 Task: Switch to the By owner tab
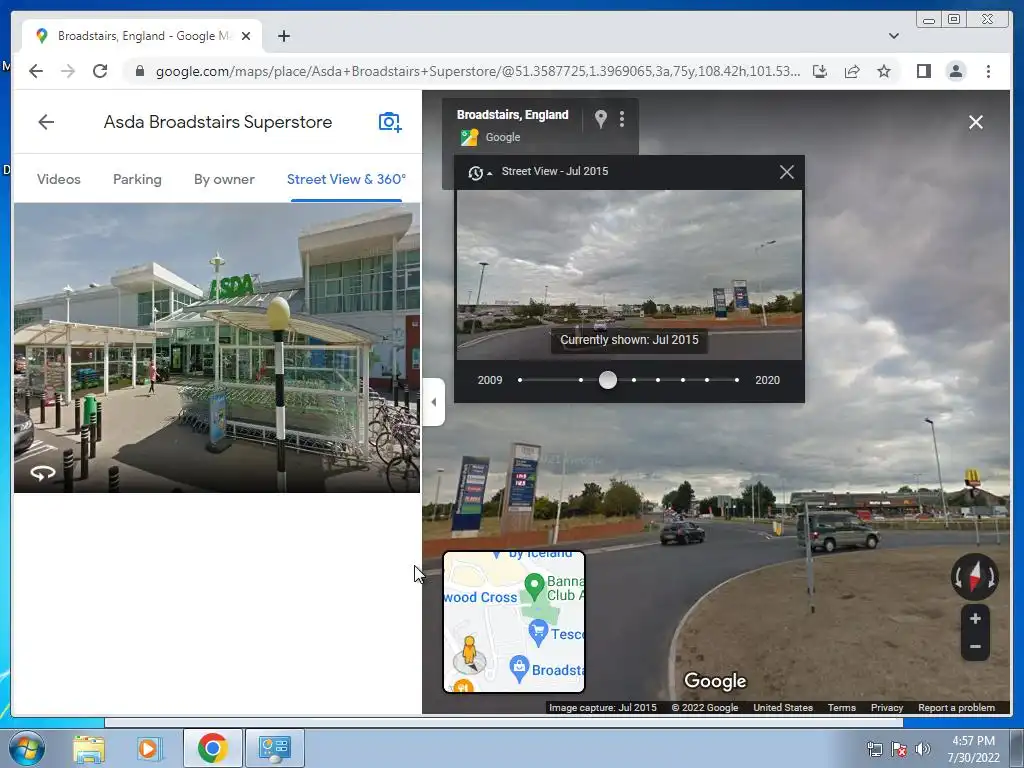pos(224,179)
